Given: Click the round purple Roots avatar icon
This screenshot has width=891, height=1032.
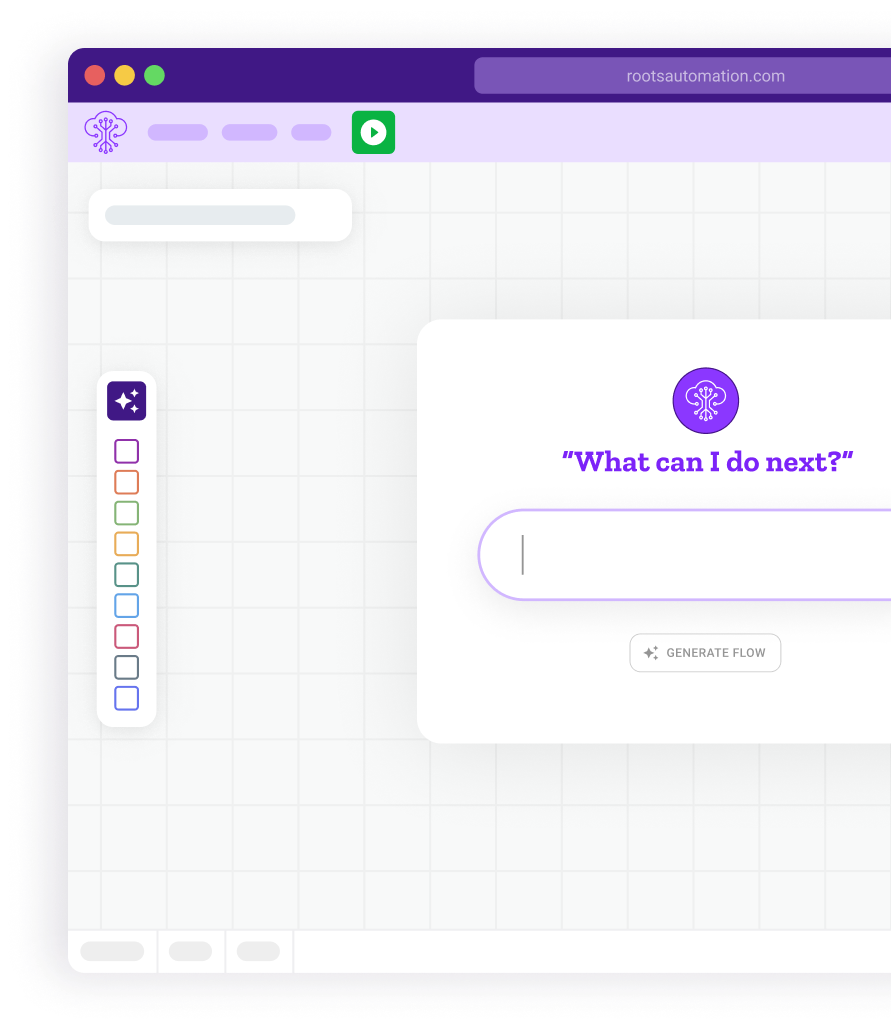Looking at the screenshot, I should pos(705,401).
